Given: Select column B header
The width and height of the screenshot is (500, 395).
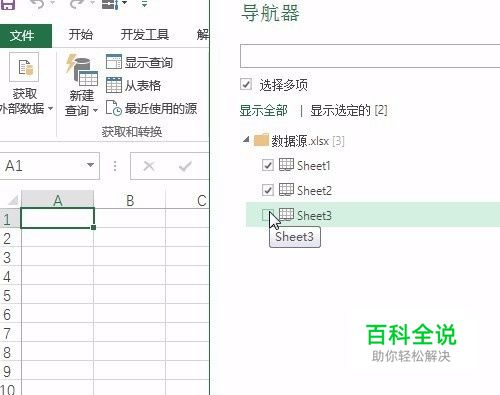Looking at the screenshot, I should coord(130,200).
